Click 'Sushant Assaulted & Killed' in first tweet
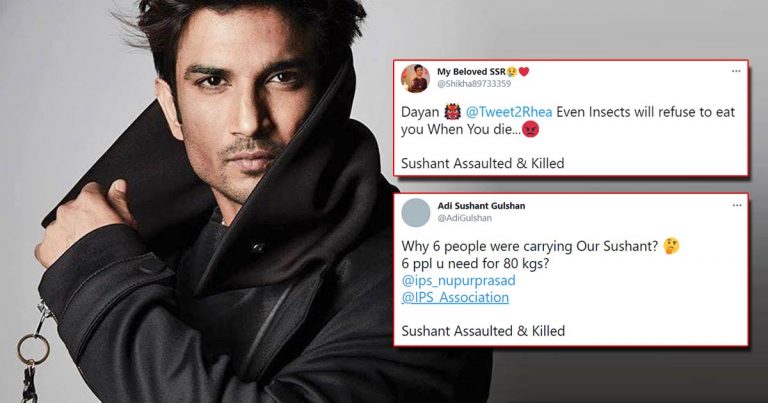Image resolution: width=768 pixels, height=403 pixels. pos(482,163)
